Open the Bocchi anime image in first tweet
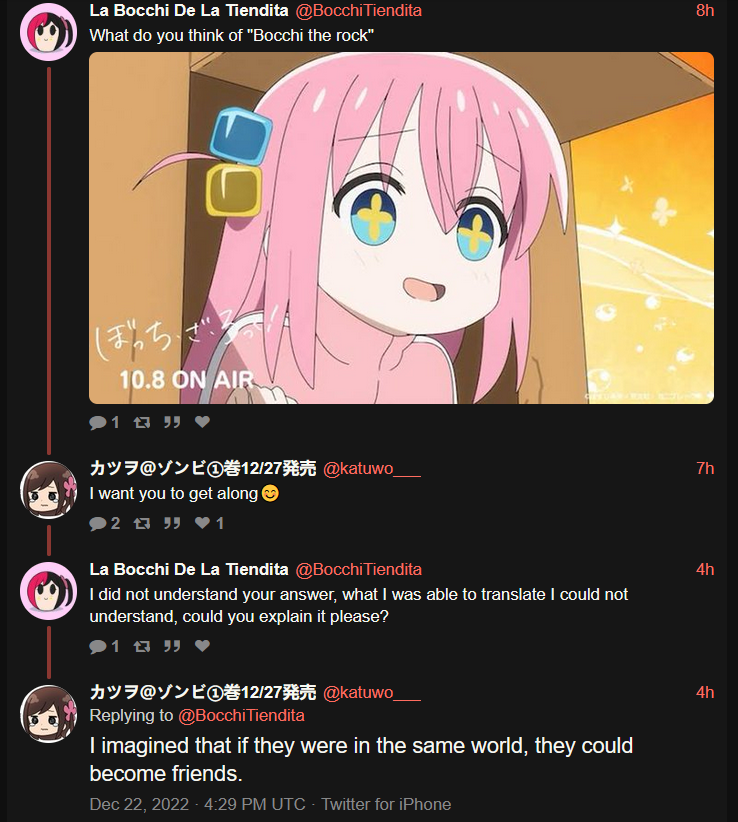Image resolution: width=738 pixels, height=822 pixels. coord(401,228)
